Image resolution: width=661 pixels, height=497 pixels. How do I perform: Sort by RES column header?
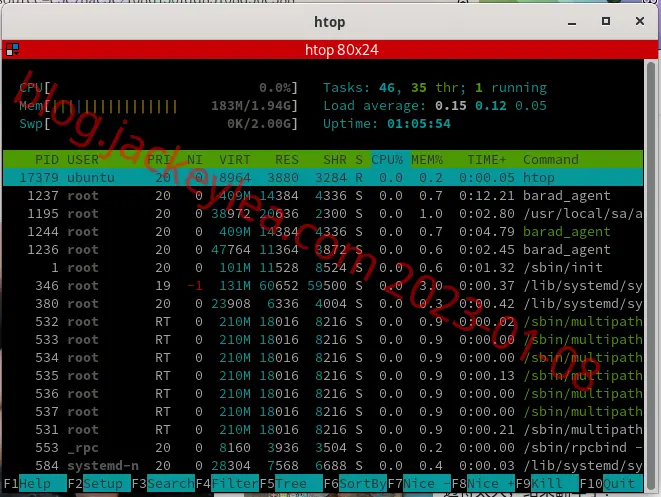287,160
